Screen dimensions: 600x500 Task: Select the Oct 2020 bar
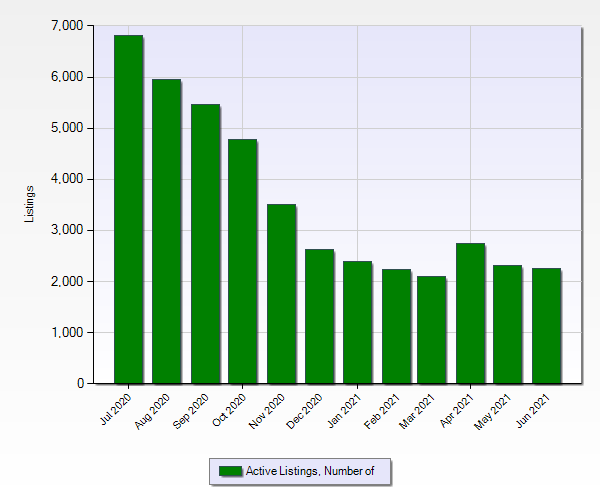[x=242, y=262]
